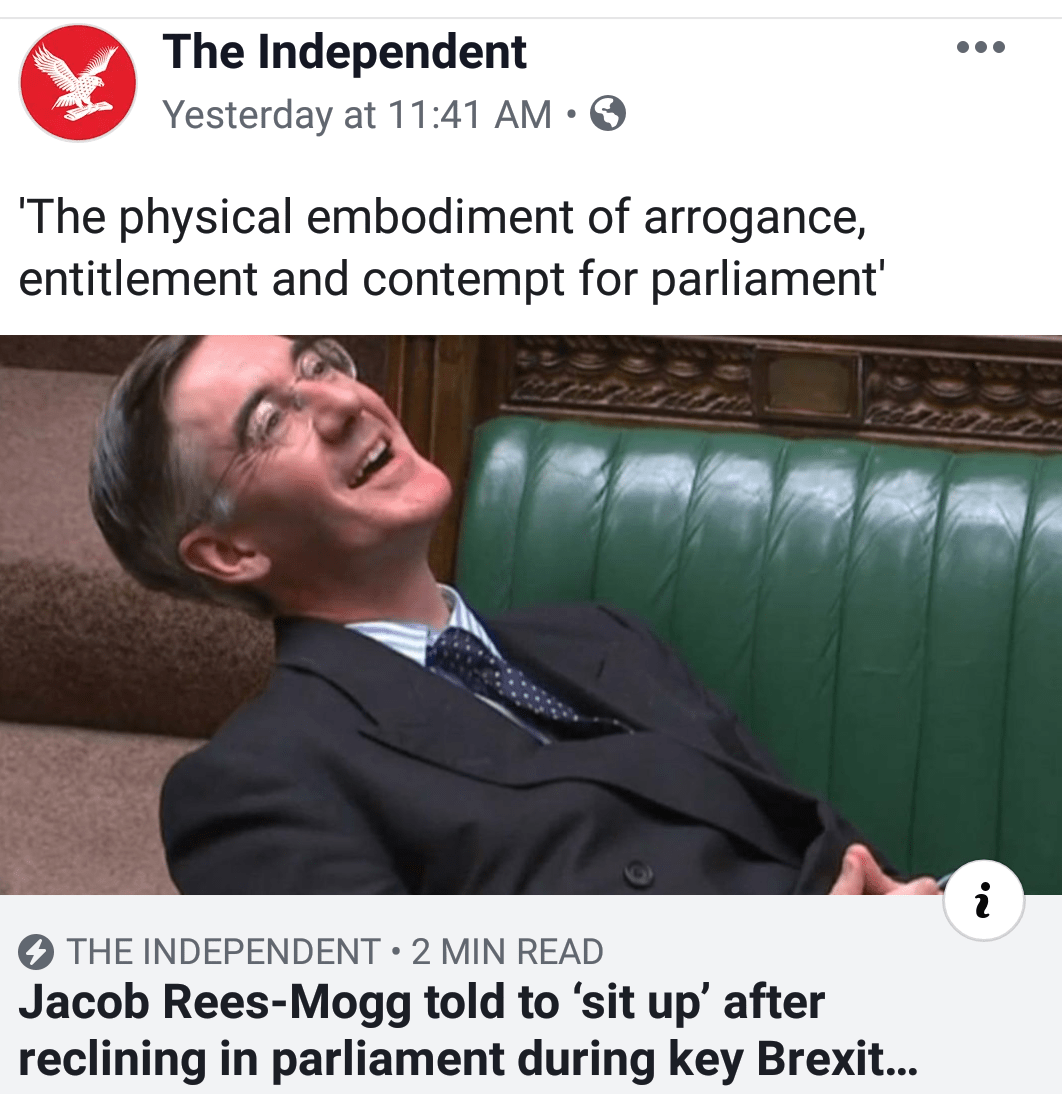Viewport: 1062px width, 1094px height.
Task: Tap the globe public-audience icon
Action: [x=608, y=114]
